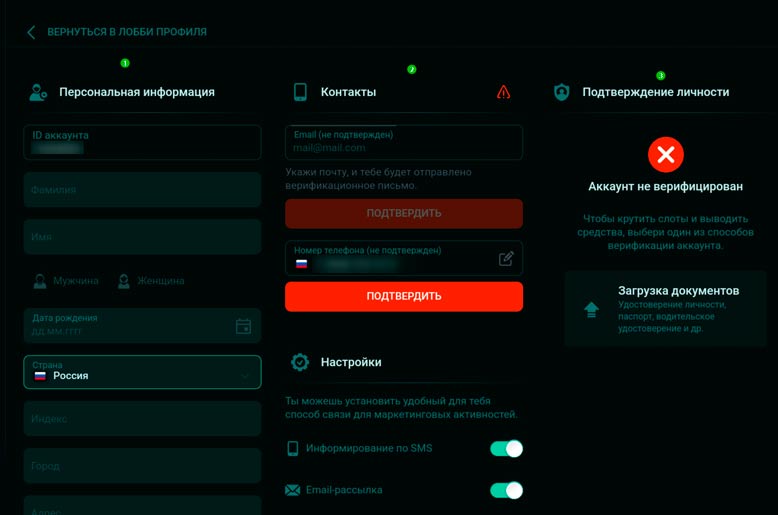
Task: Click the upload arrow icon for documents
Action: [591, 309]
